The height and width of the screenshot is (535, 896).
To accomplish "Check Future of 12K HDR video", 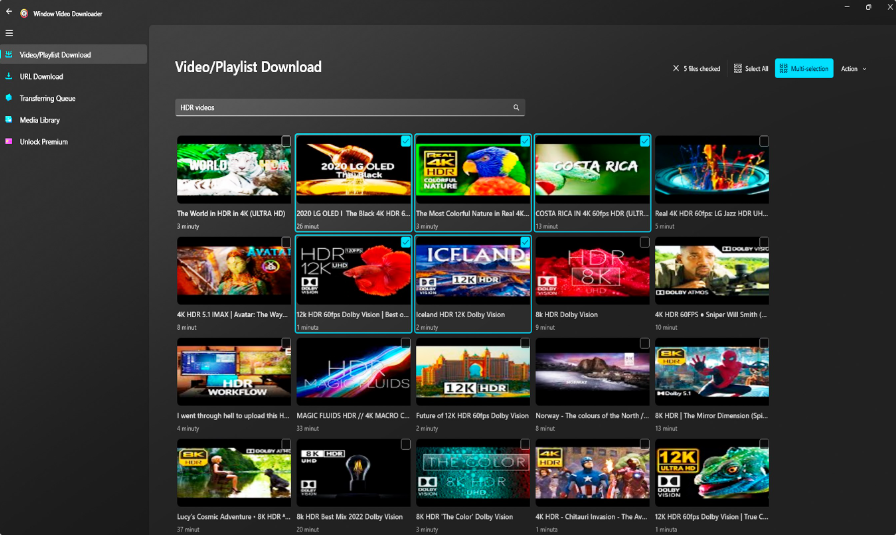I will [x=525, y=344].
